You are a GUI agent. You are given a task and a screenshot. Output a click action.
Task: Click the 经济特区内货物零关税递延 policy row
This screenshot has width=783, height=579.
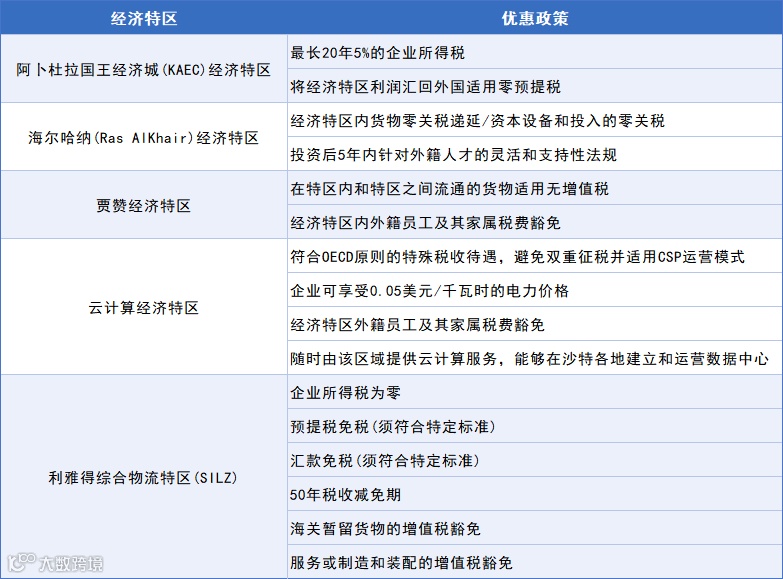coord(535,120)
